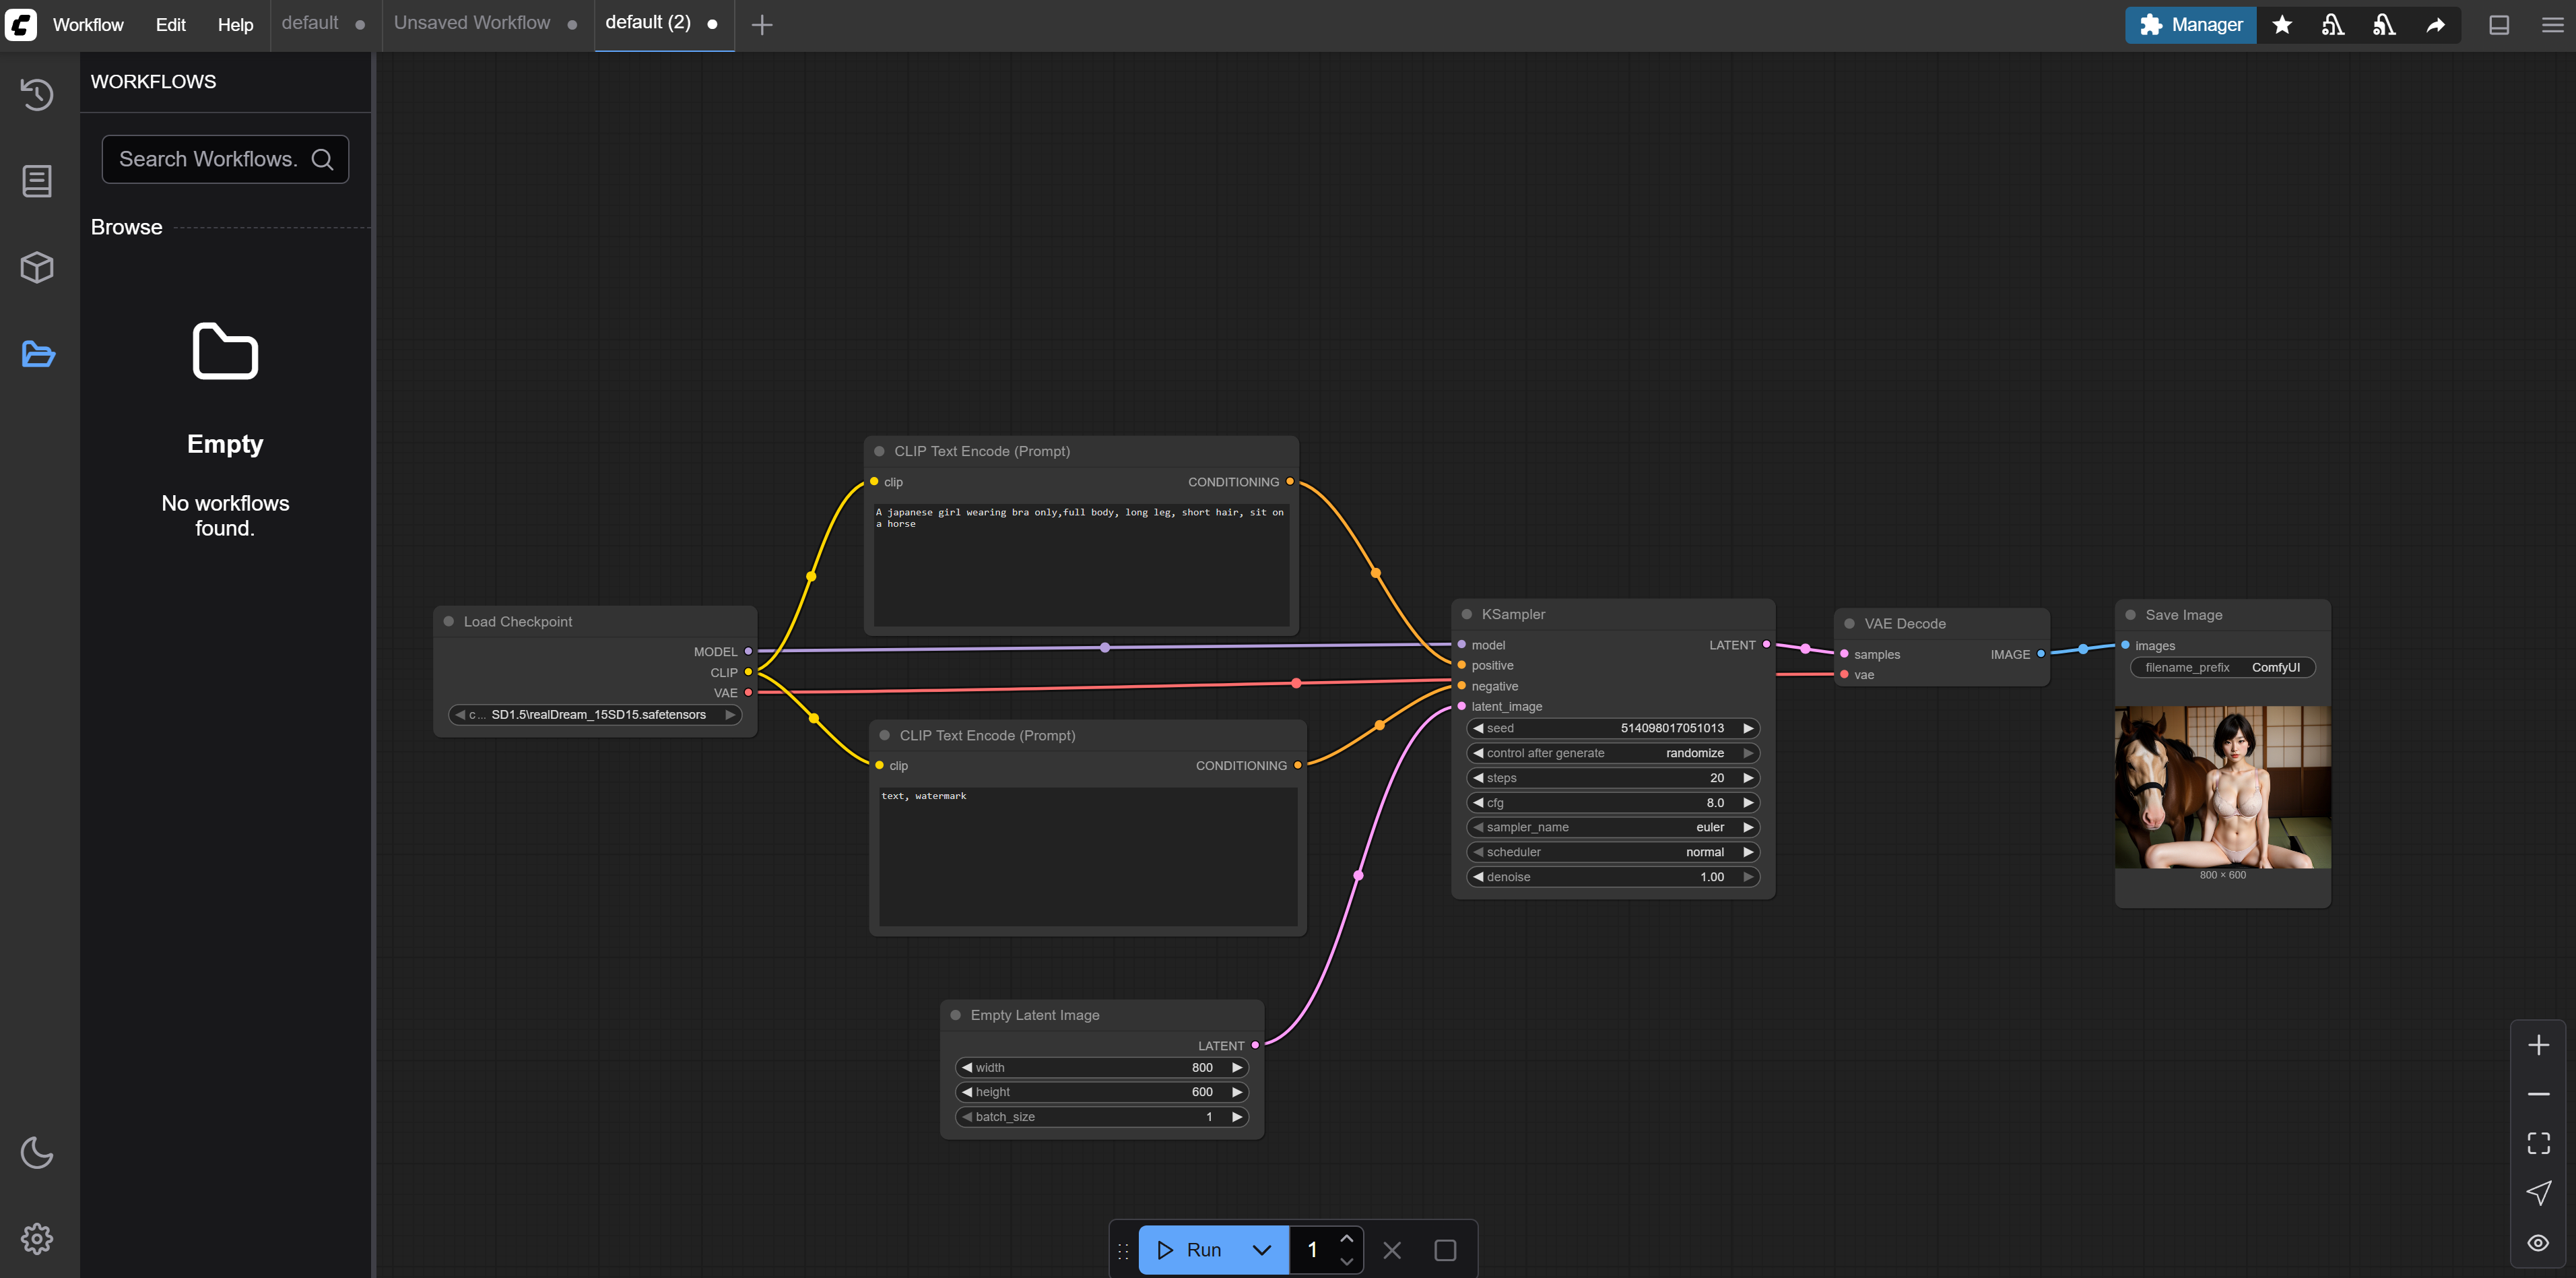This screenshot has height=1278, width=2576.
Task: Open the hamburger menu icon
Action: pos(2552,25)
